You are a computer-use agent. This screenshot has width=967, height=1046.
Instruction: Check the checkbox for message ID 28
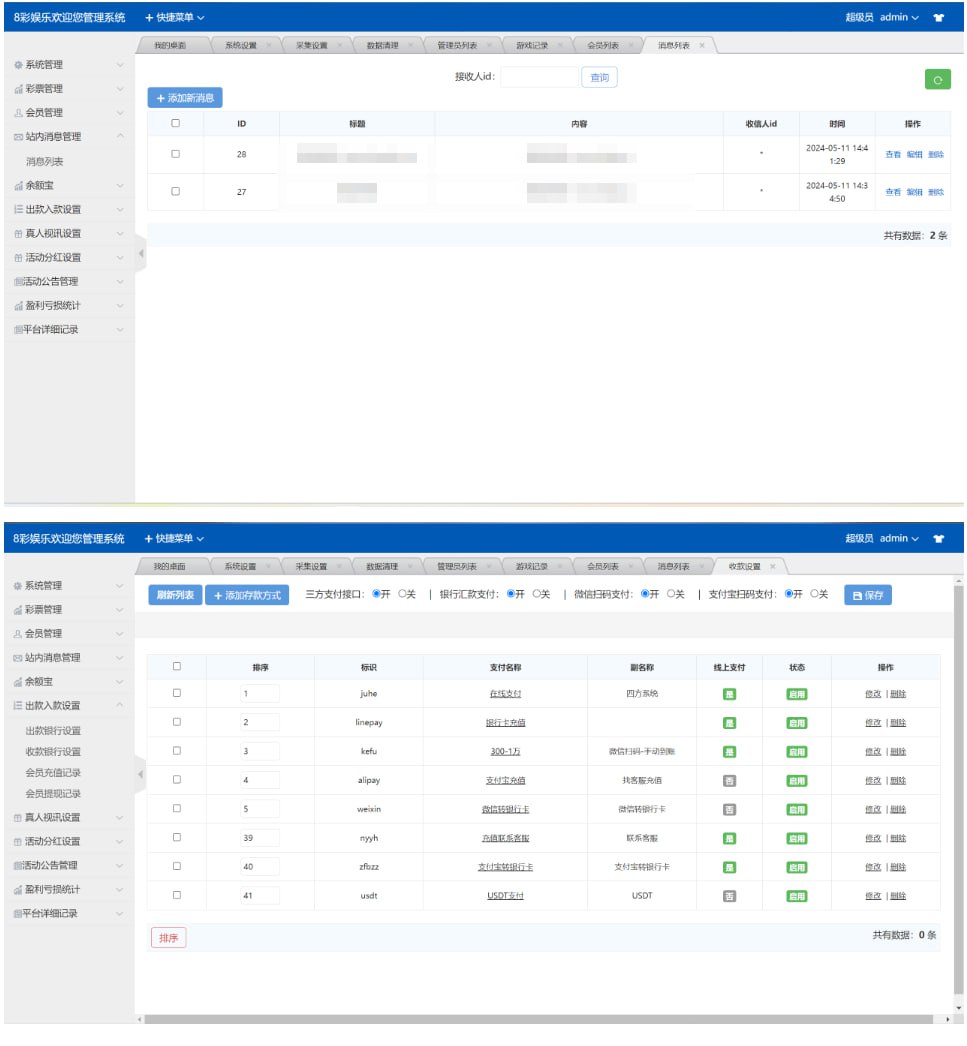176,154
